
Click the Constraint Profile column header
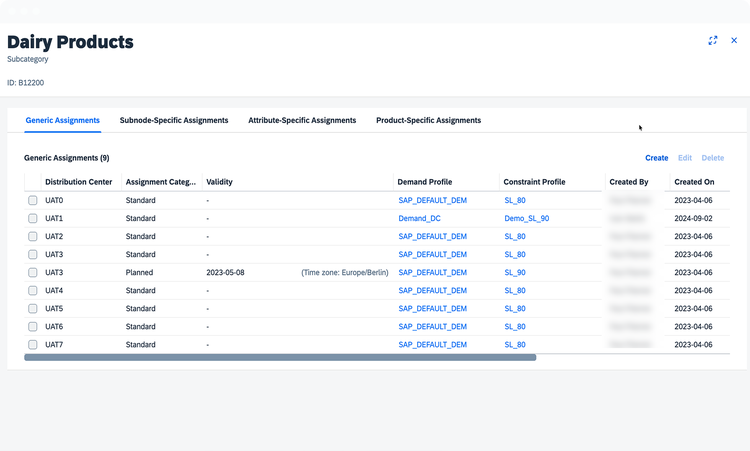[551, 182]
